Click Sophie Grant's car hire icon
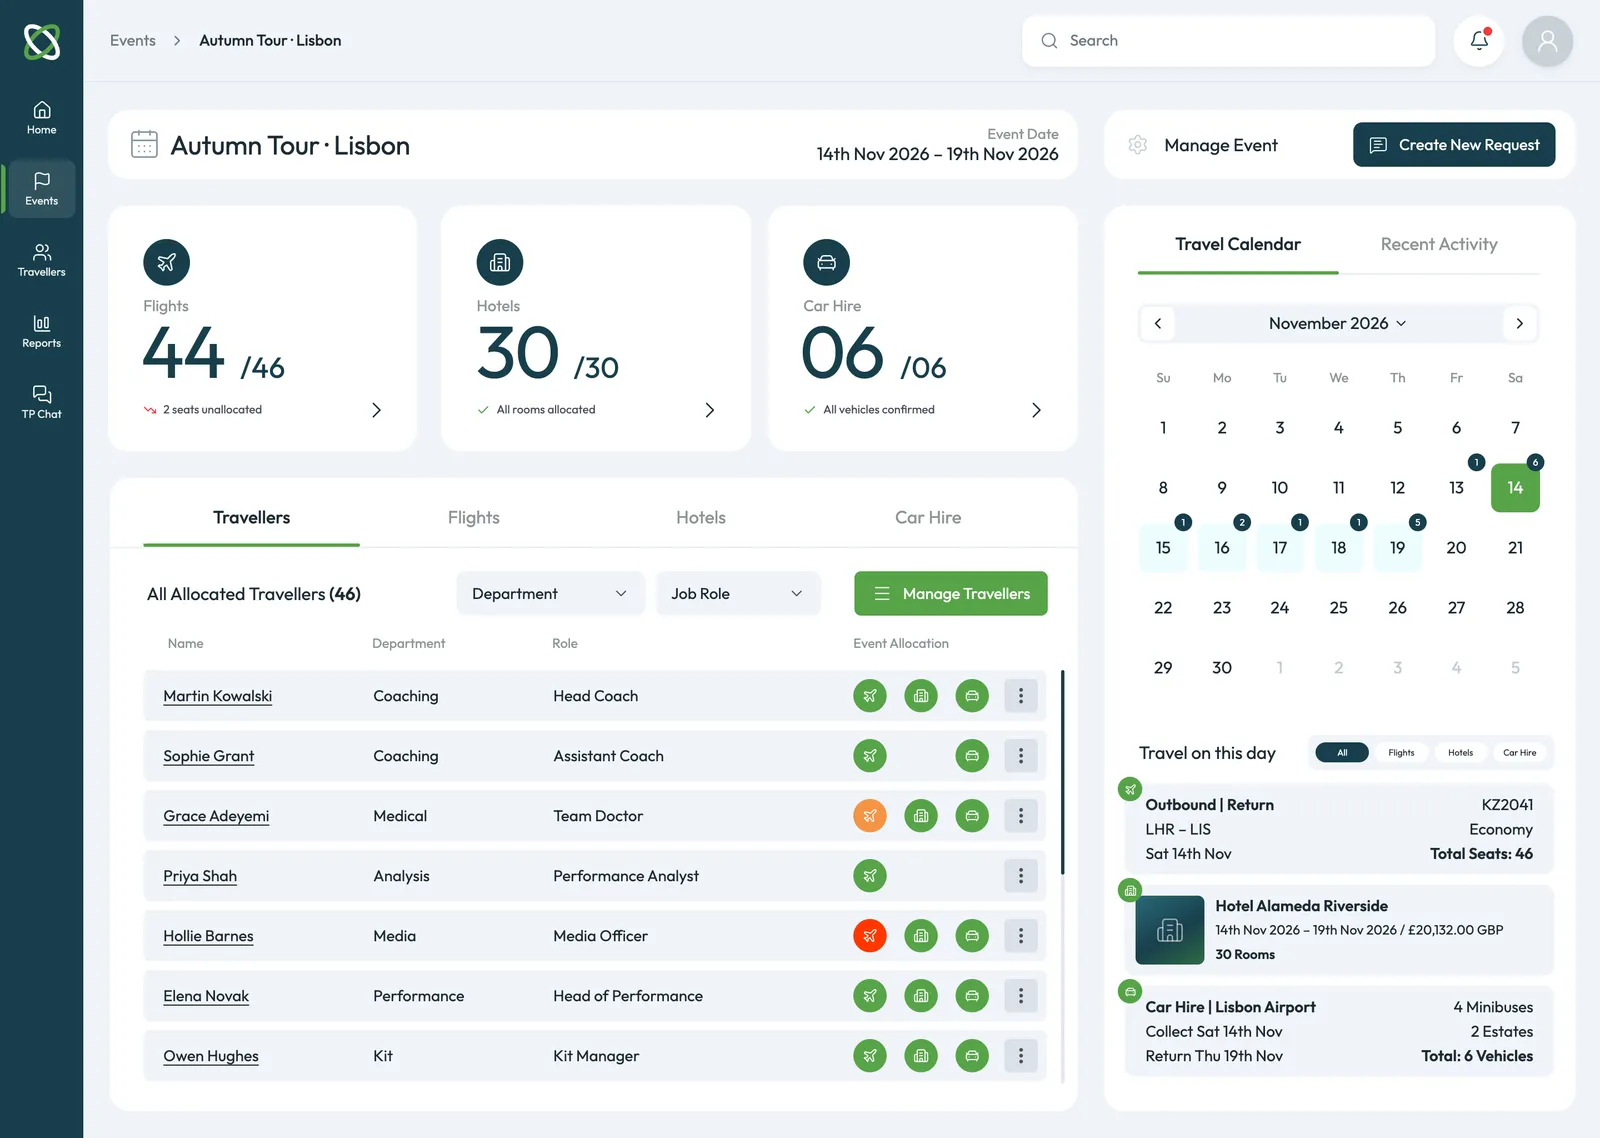 972,756
